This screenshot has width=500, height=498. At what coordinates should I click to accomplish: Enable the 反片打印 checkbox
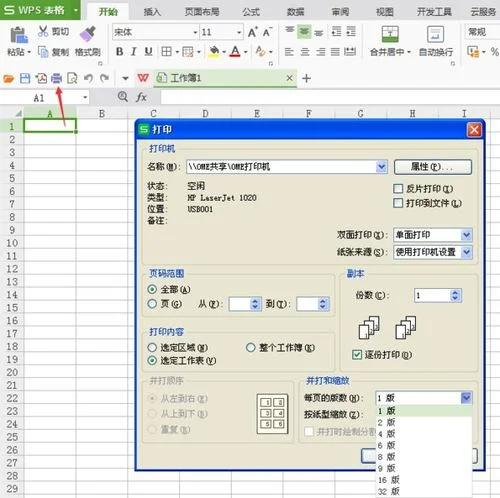tap(398, 189)
